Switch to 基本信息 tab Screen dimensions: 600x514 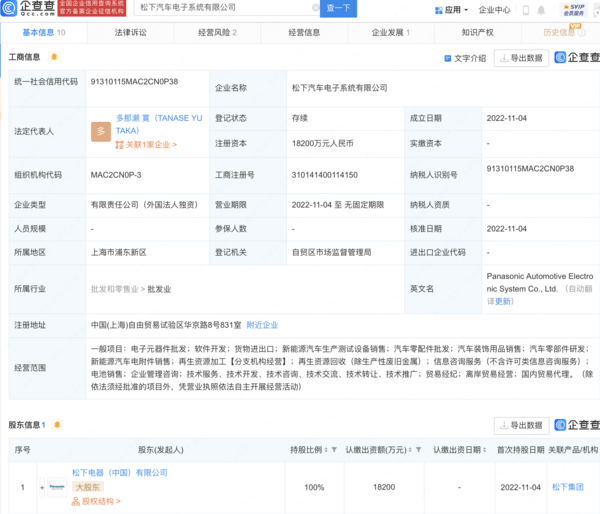click(x=44, y=33)
